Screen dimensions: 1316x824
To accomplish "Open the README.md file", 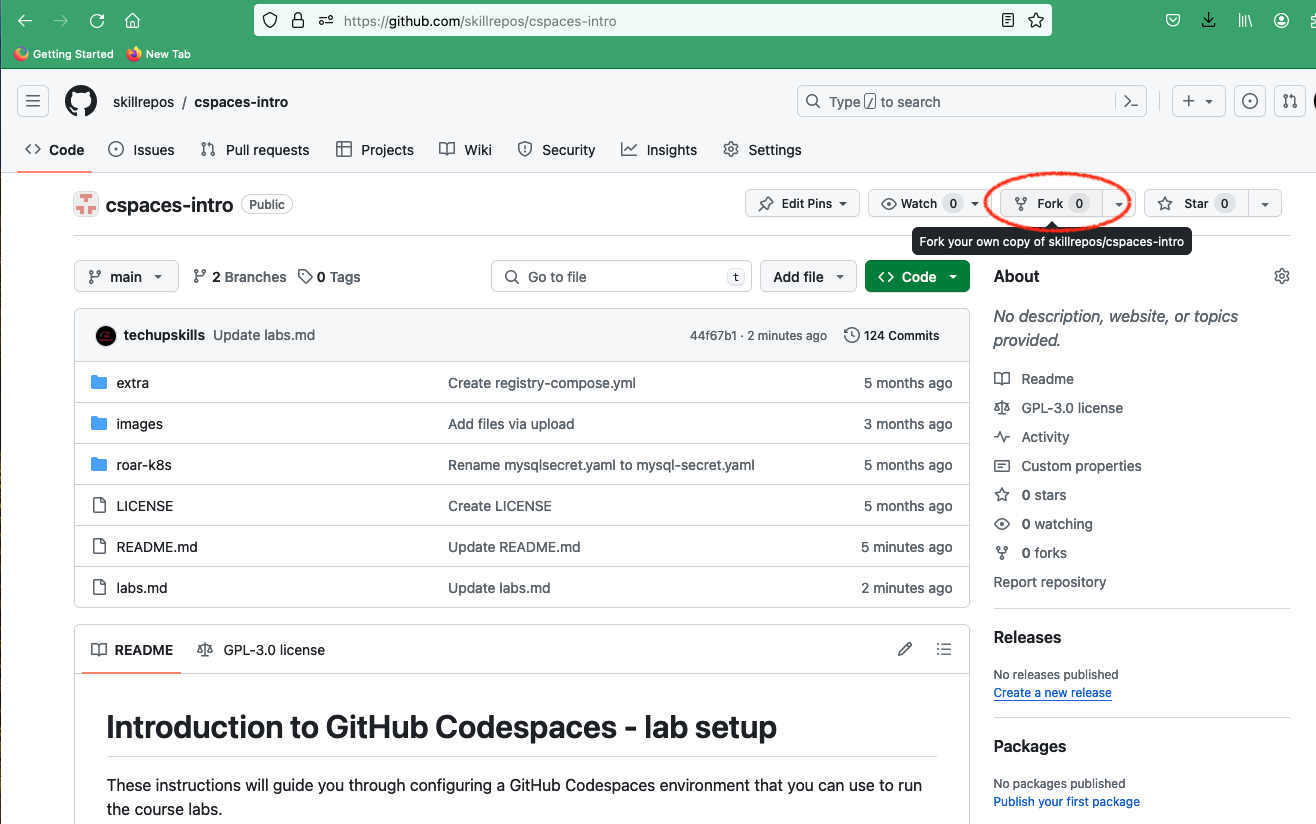I will click(157, 547).
